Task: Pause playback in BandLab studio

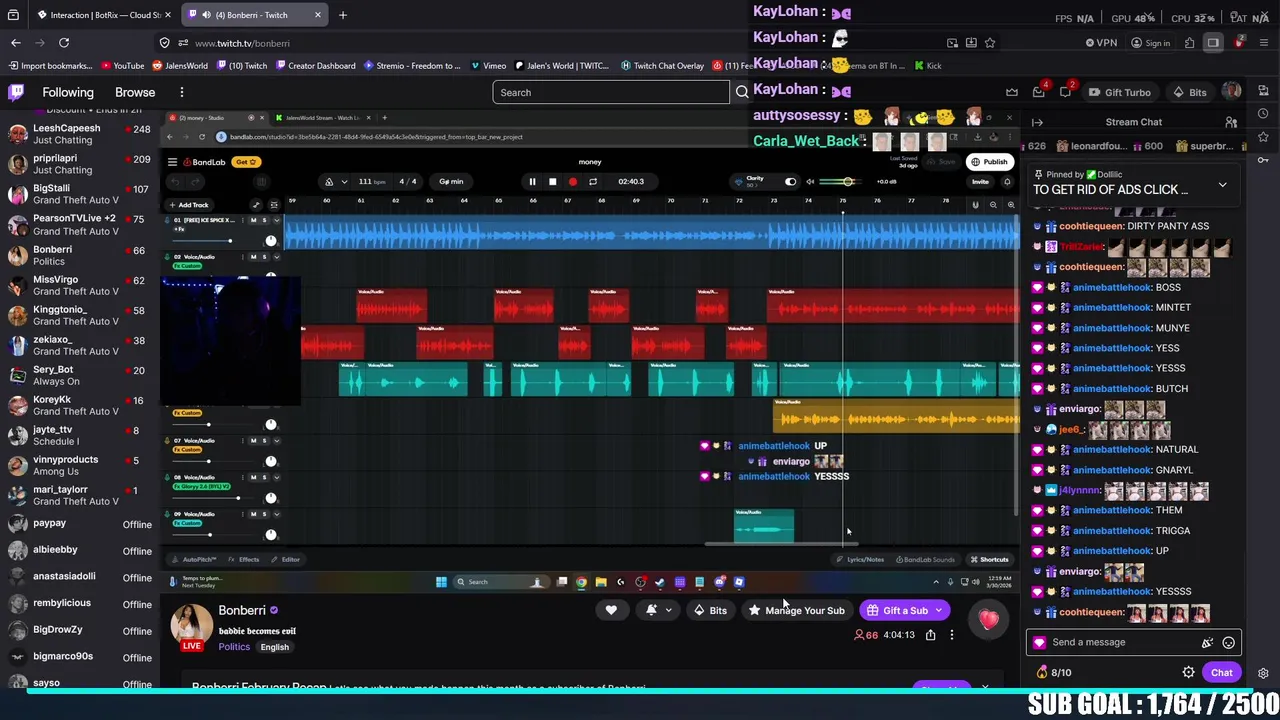Action: click(x=532, y=181)
